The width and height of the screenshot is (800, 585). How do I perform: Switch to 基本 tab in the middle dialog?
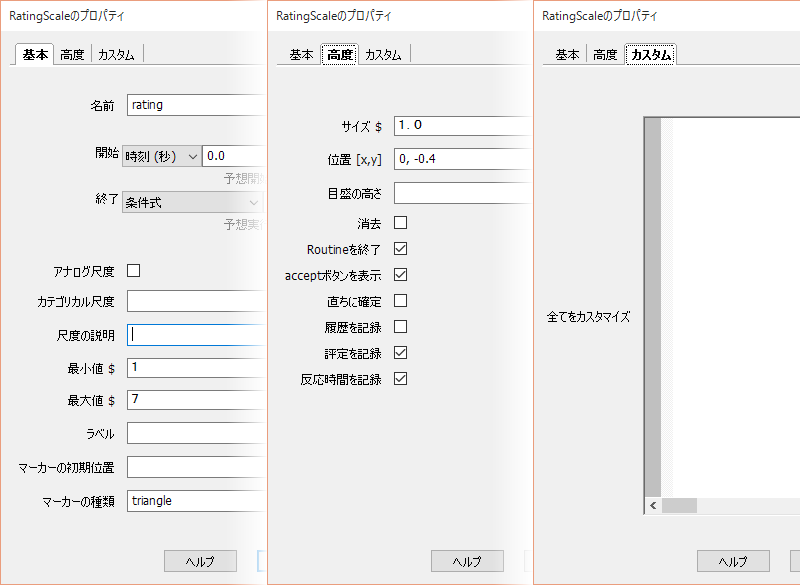[x=301, y=55]
